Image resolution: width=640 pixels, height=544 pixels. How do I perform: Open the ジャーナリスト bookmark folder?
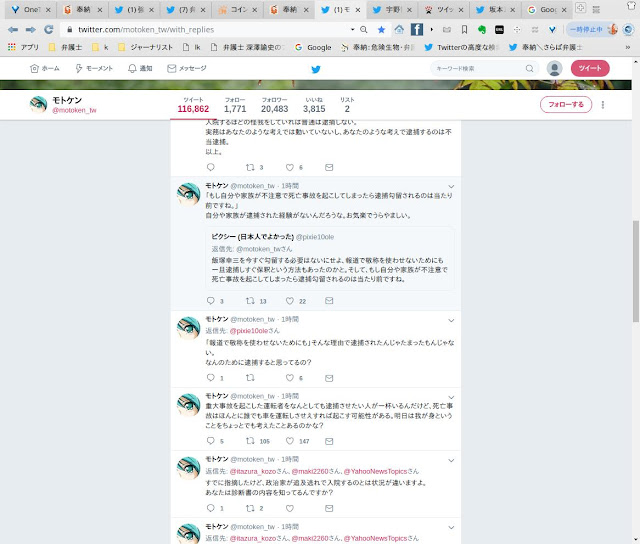tap(145, 47)
